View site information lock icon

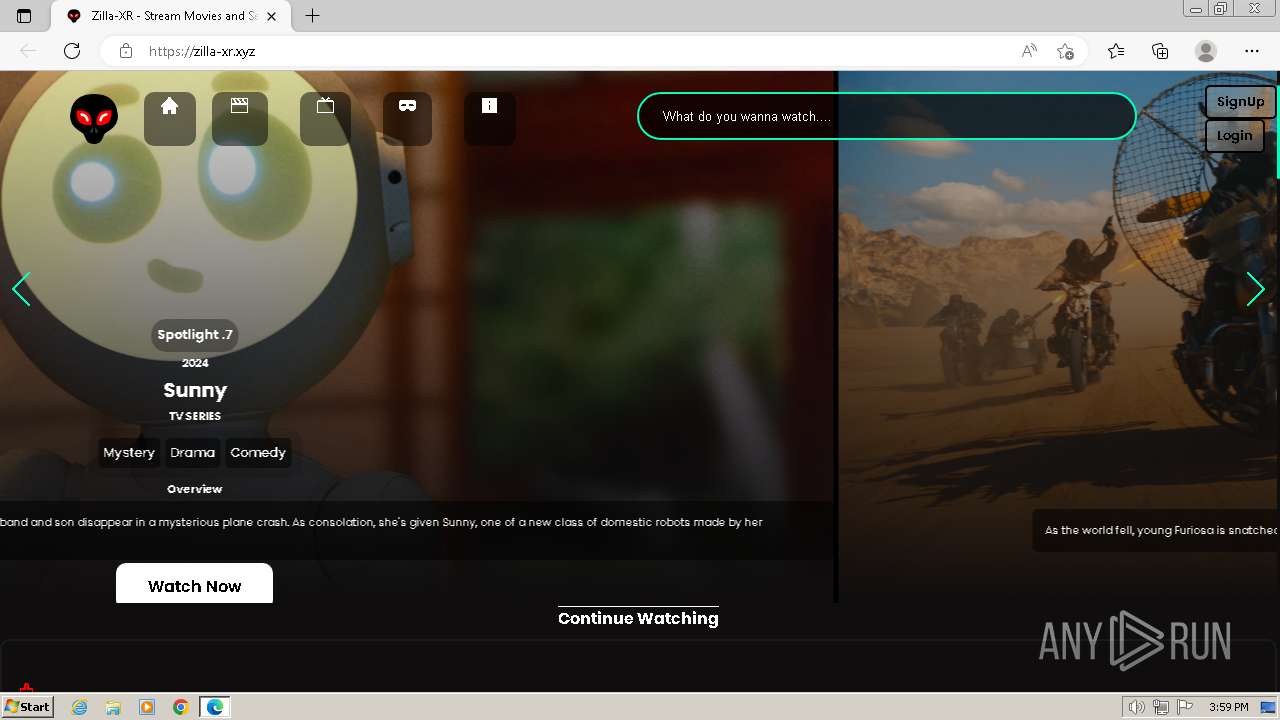point(125,51)
